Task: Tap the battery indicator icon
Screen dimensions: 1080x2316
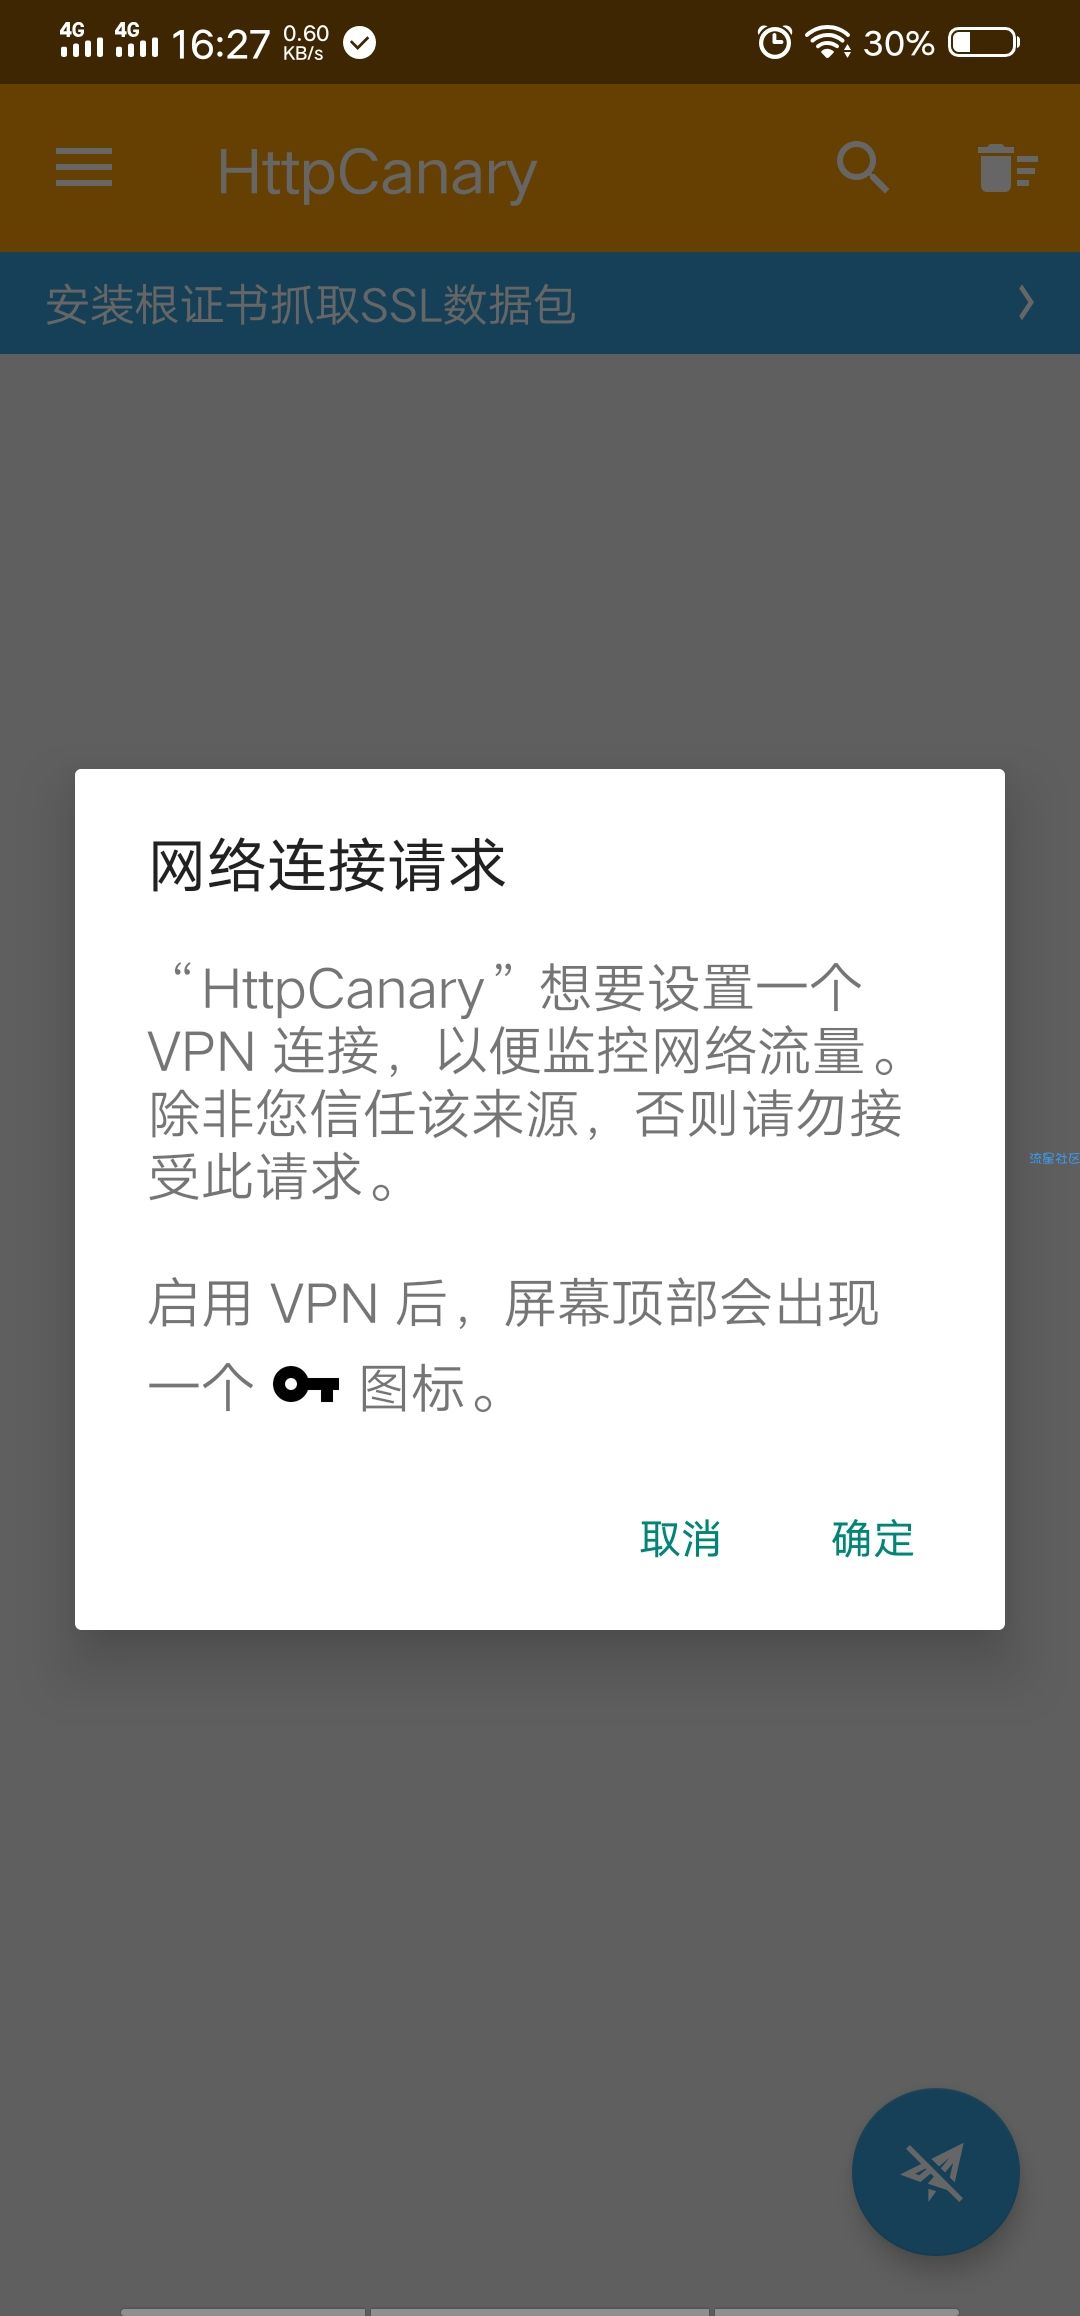Action: (x=984, y=42)
